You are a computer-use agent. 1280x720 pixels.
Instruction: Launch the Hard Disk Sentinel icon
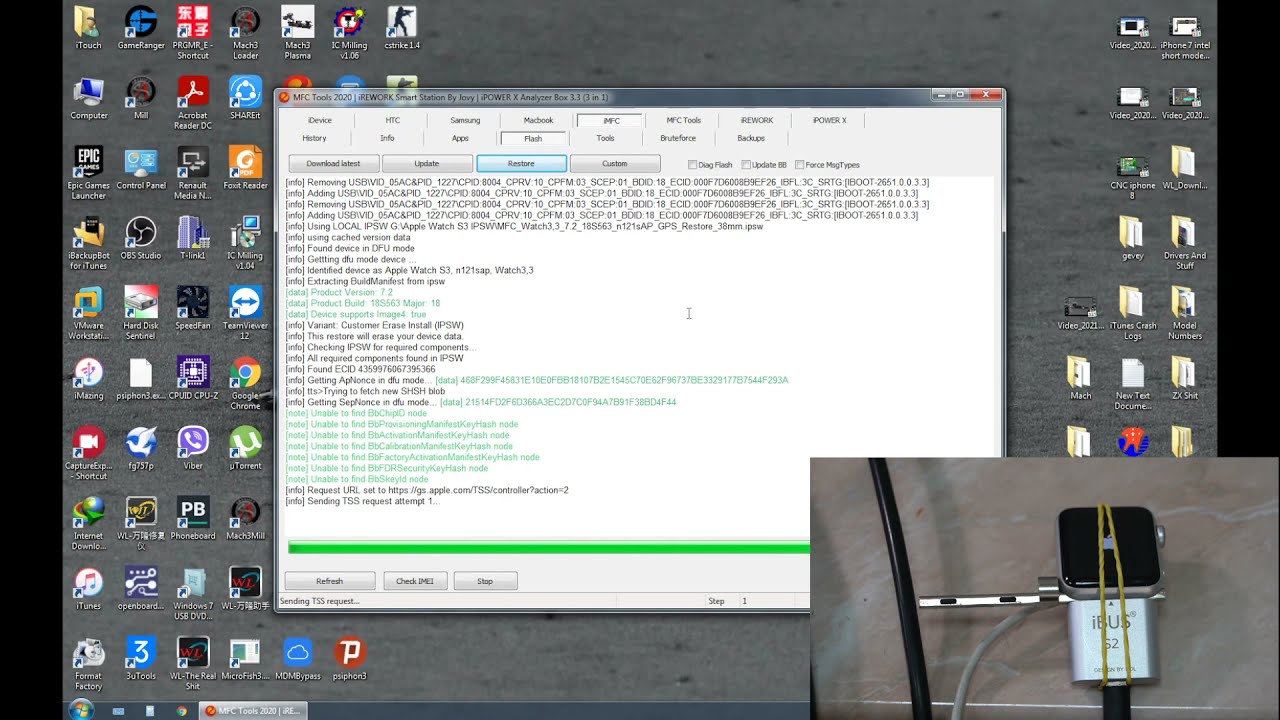(x=141, y=314)
